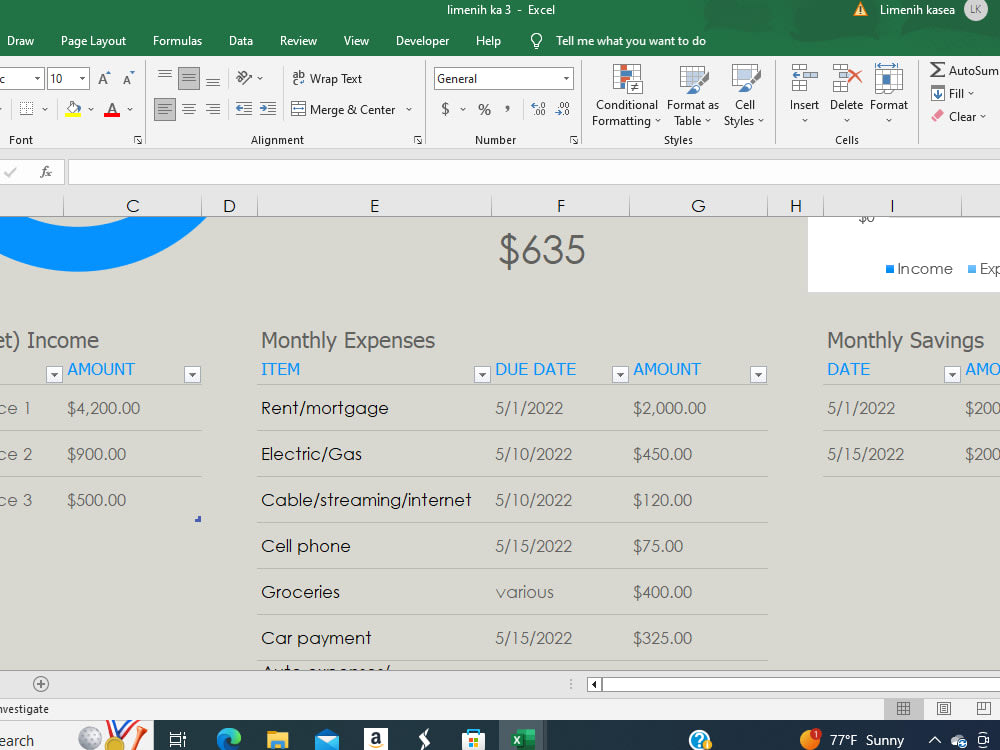
Task: Add a new sheet with plus button
Action: [x=41, y=684]
